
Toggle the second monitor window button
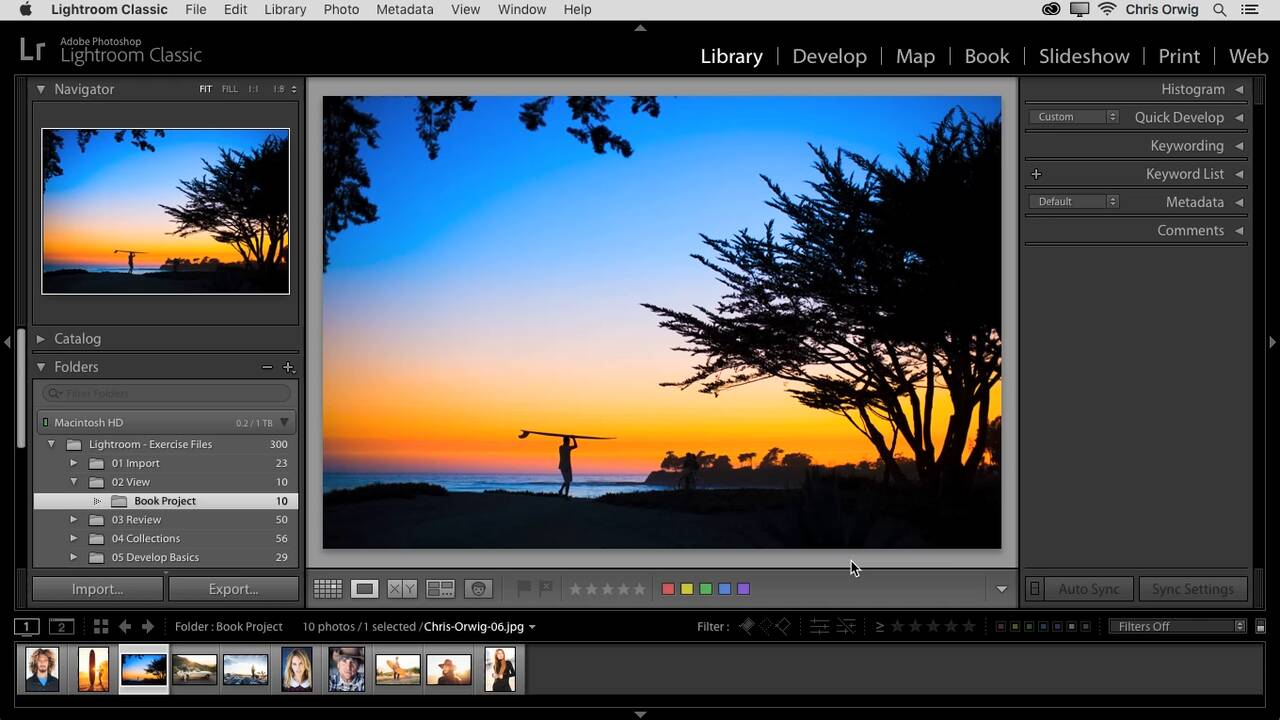(62, 627)
